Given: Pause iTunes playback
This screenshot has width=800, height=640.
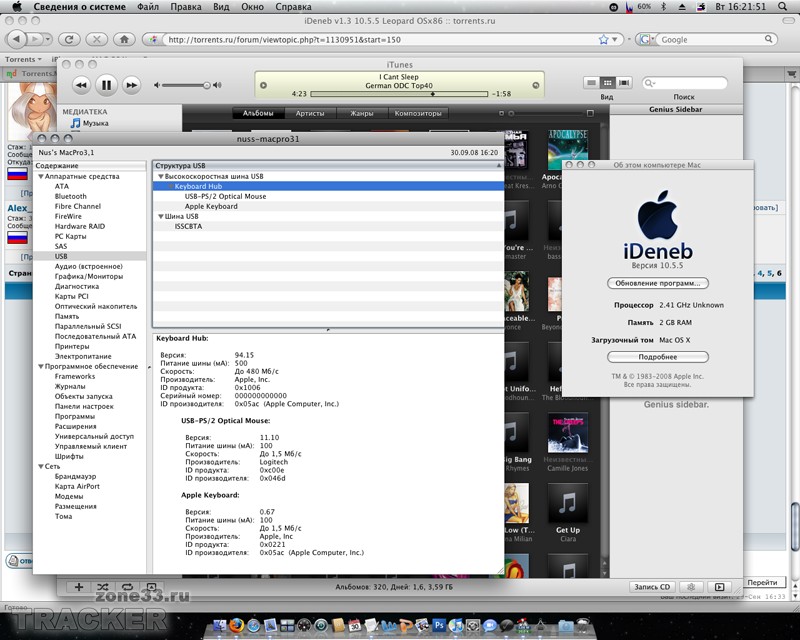Looking at the screenshot, I should [106, 85].
